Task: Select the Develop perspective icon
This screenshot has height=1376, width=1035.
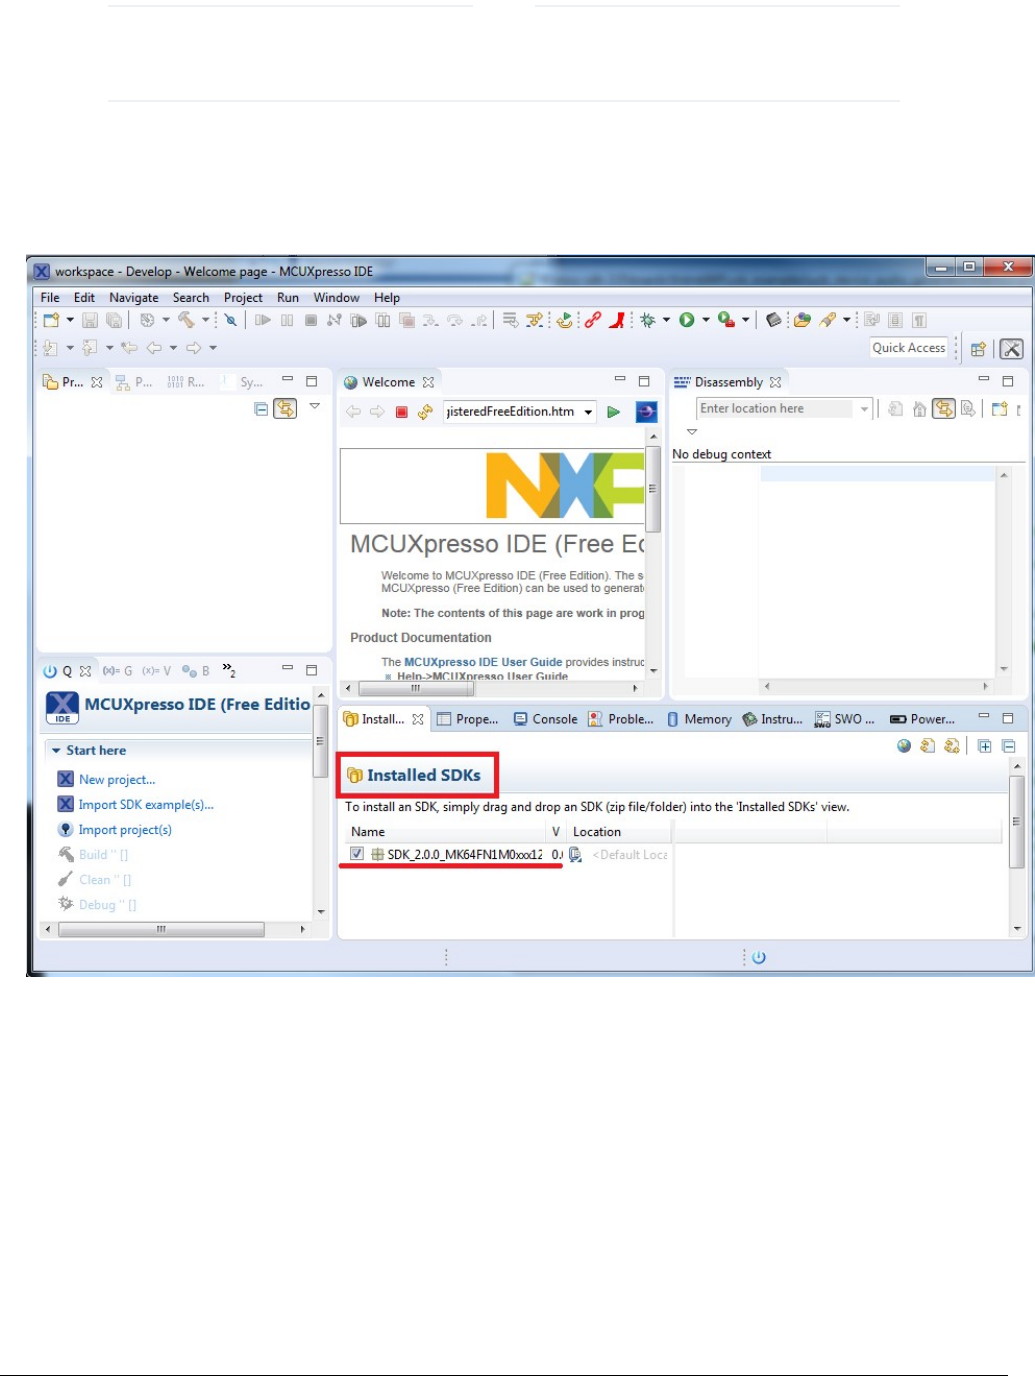Action: 1012,349
